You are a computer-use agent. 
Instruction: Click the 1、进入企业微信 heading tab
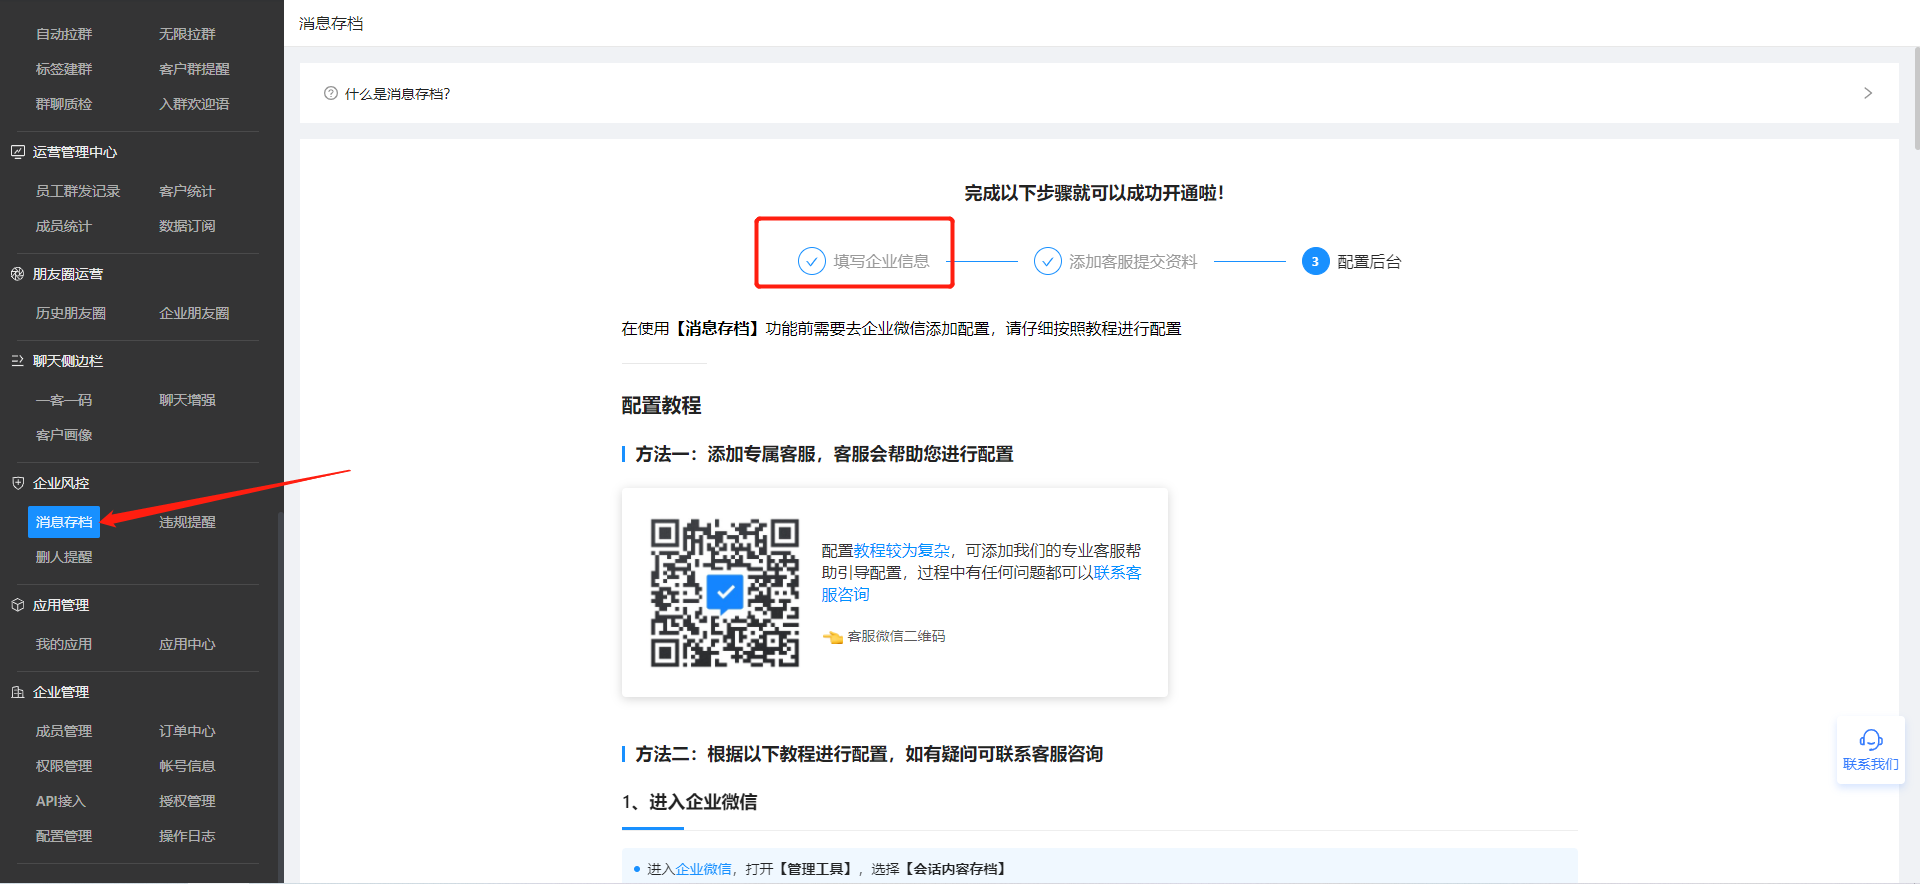pos(689,802)
